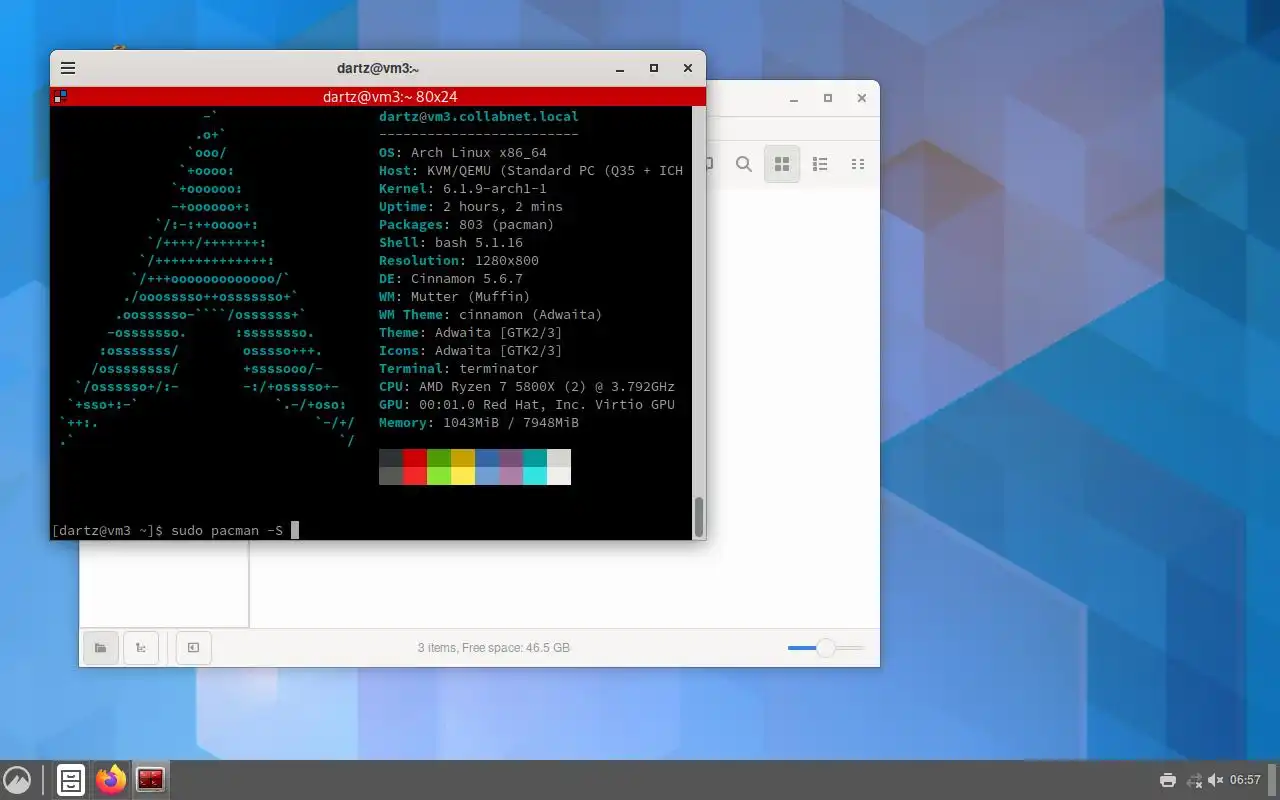Switch file manager to icon grid view
Screen dimensions: 1280x800
click(782, 164)
